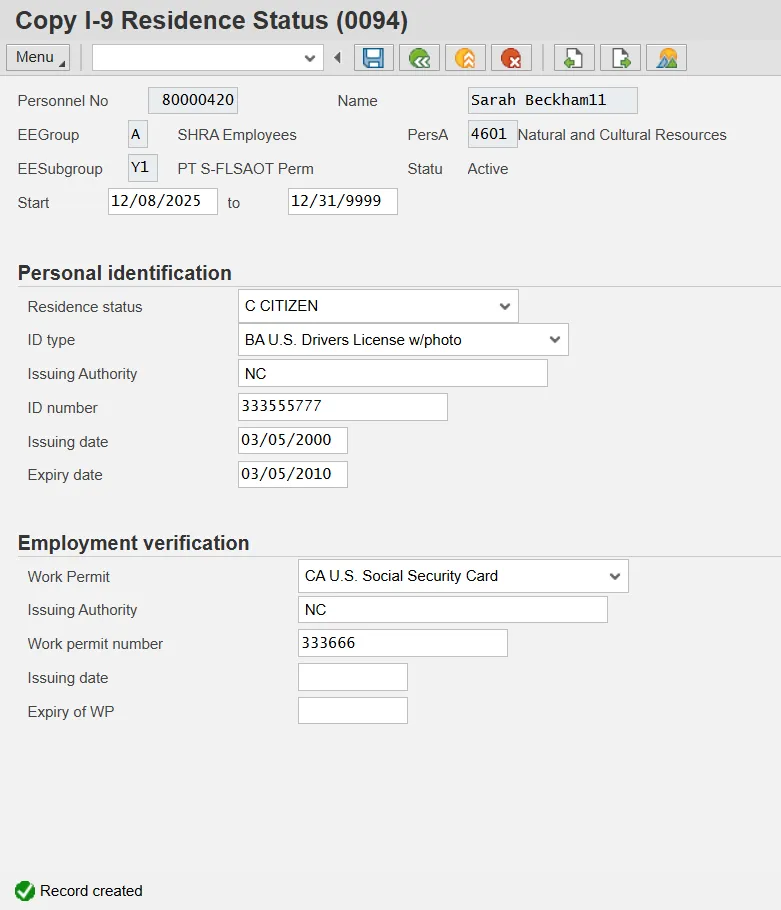Image resolution: width=781 pixels, height=910 pixels.
Task: Click the orange Exit icon
Action: (x=465, y=58)
